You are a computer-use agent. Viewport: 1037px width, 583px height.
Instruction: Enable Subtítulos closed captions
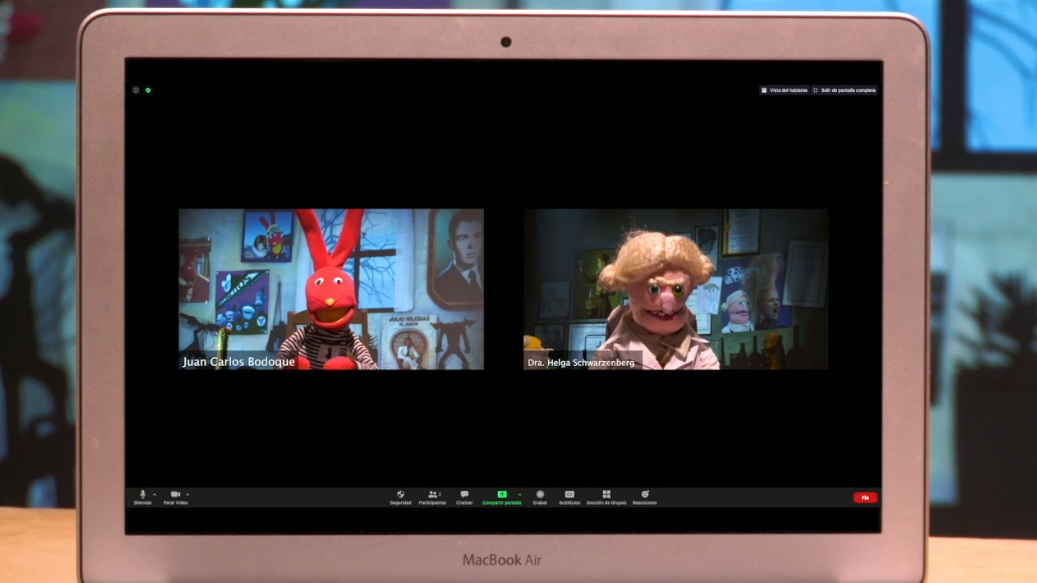tap(569, 495)
